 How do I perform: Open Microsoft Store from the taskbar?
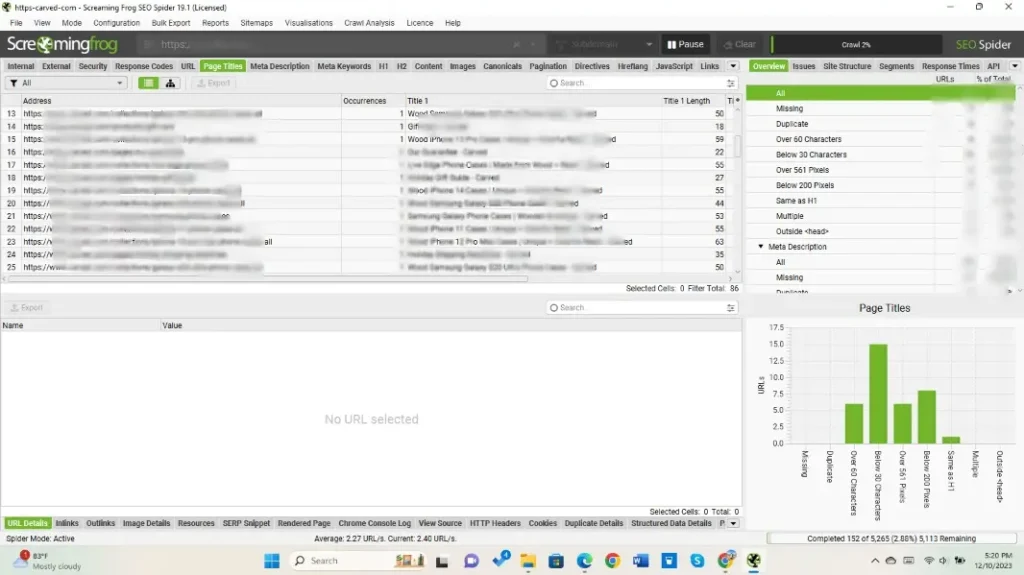[556, 561]
